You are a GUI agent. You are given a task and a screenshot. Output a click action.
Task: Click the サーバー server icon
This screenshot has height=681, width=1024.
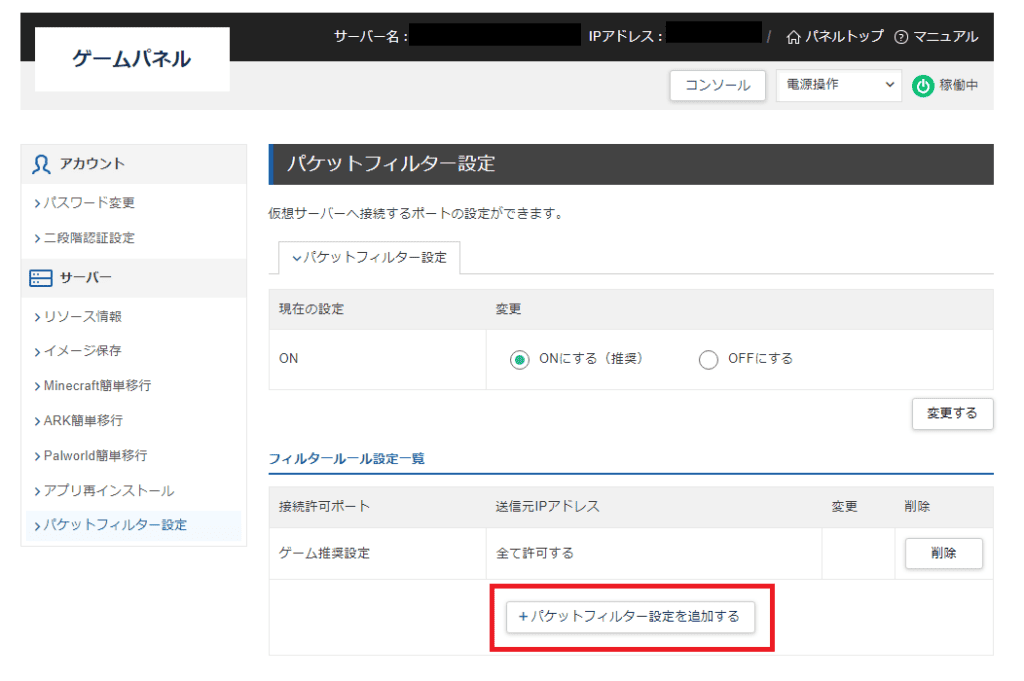[40, 278]
